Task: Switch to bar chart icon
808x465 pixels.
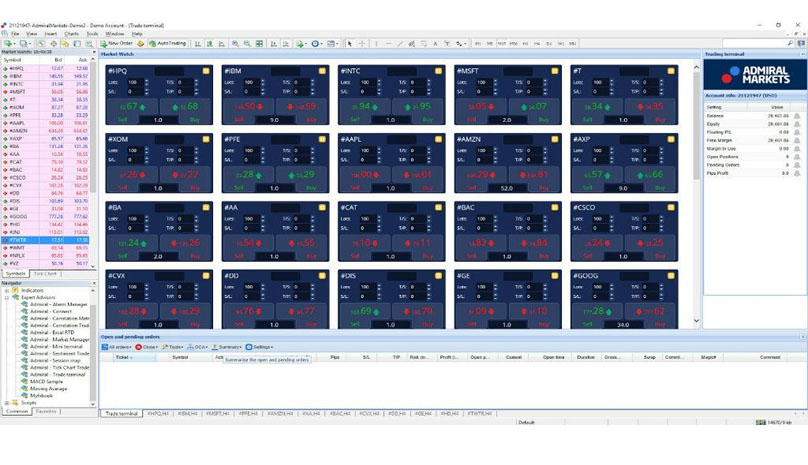Action: (x=197, y=44)
